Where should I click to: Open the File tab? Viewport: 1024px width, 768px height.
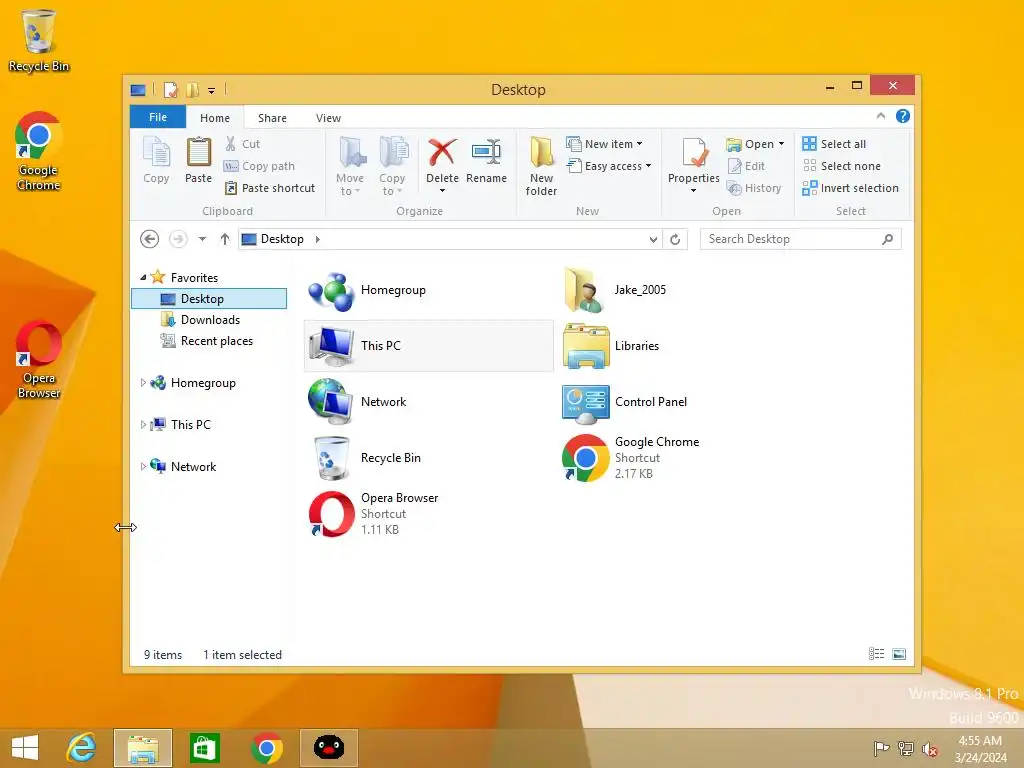tap(158, 117)
